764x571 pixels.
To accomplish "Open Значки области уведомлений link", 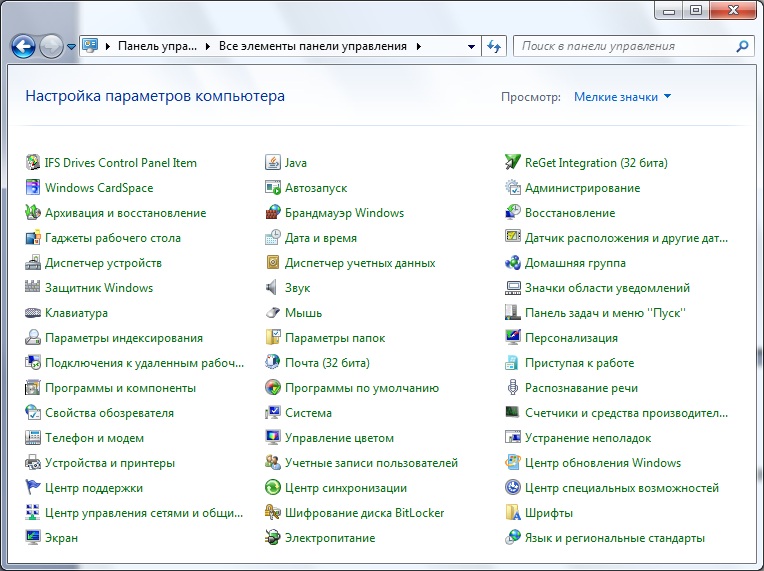I will click(607, 287).
